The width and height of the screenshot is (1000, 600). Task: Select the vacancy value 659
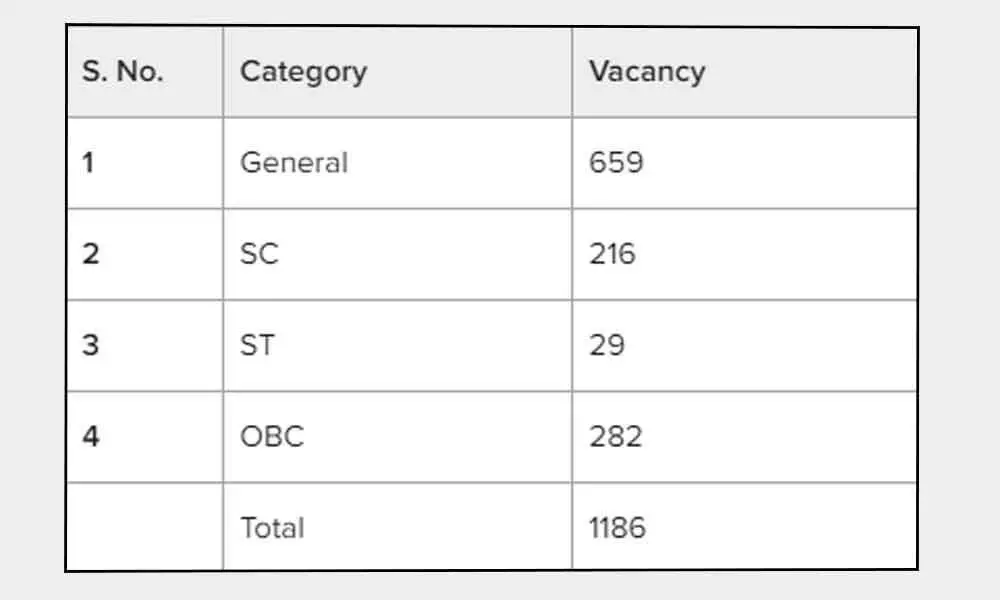coord(616,162)
